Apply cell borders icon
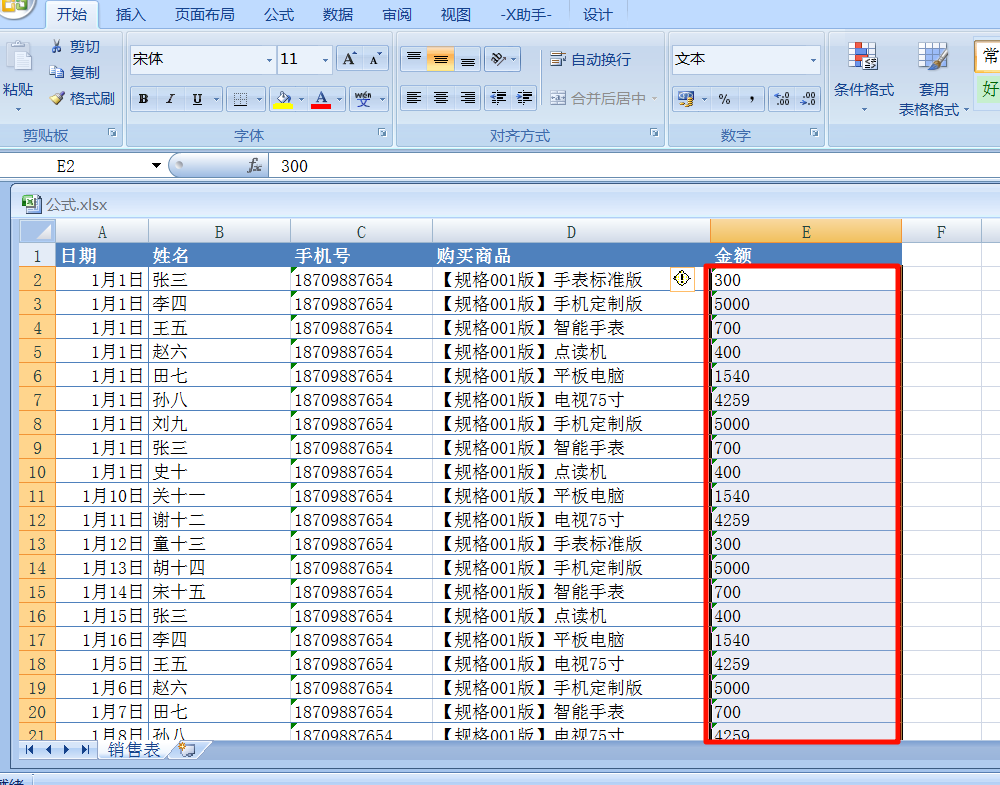This screenshot has width=1000, height=785. (x=240, y=99)
